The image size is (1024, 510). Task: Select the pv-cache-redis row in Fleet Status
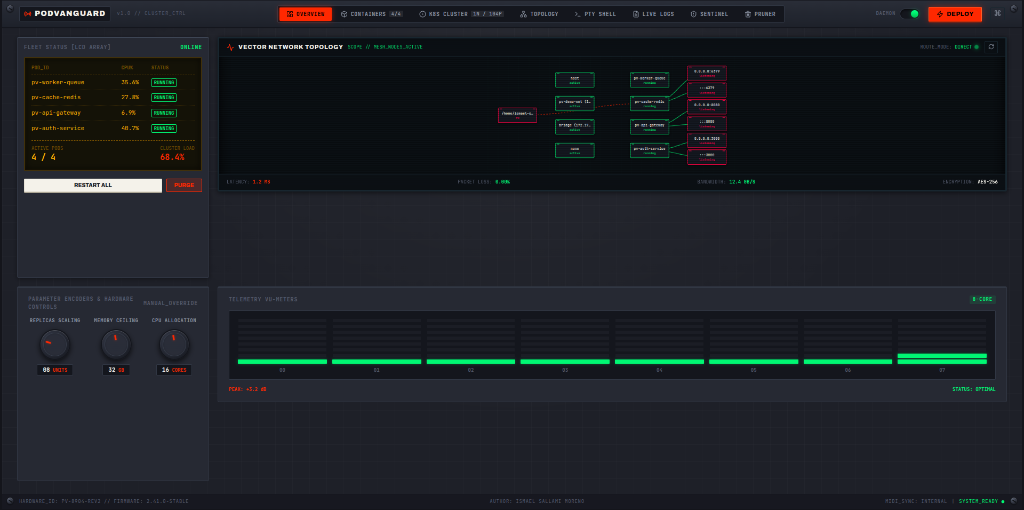pyautogui.click(x=113, y=97)
